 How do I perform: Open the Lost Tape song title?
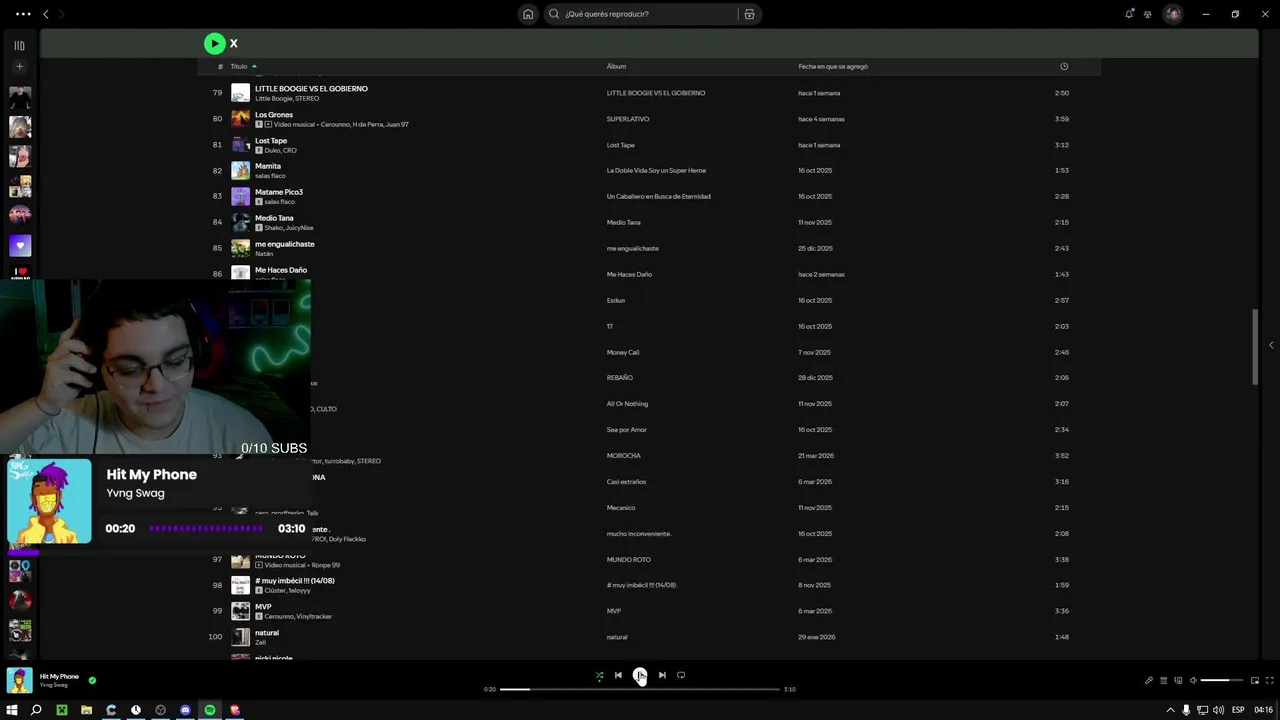tap(271, 141)
